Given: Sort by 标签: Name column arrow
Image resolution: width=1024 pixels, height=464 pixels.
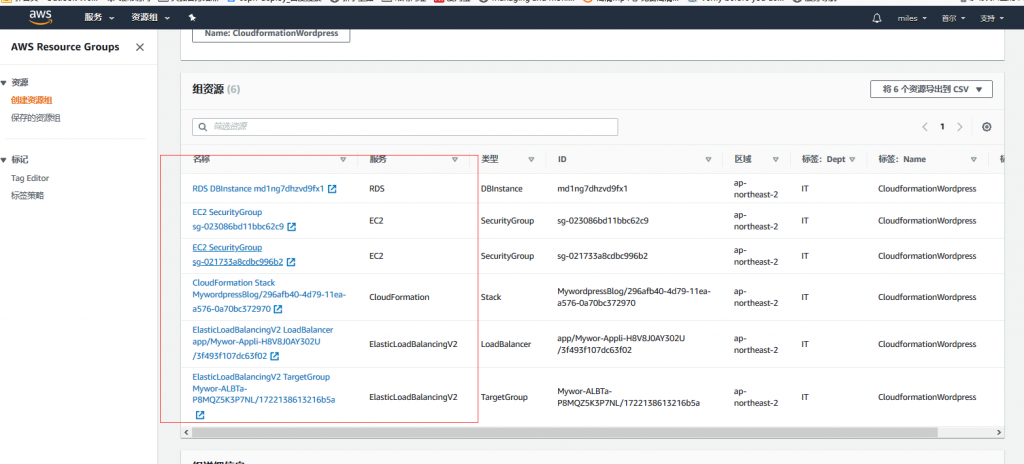Looking at the screenshot, I should [974, 159].
